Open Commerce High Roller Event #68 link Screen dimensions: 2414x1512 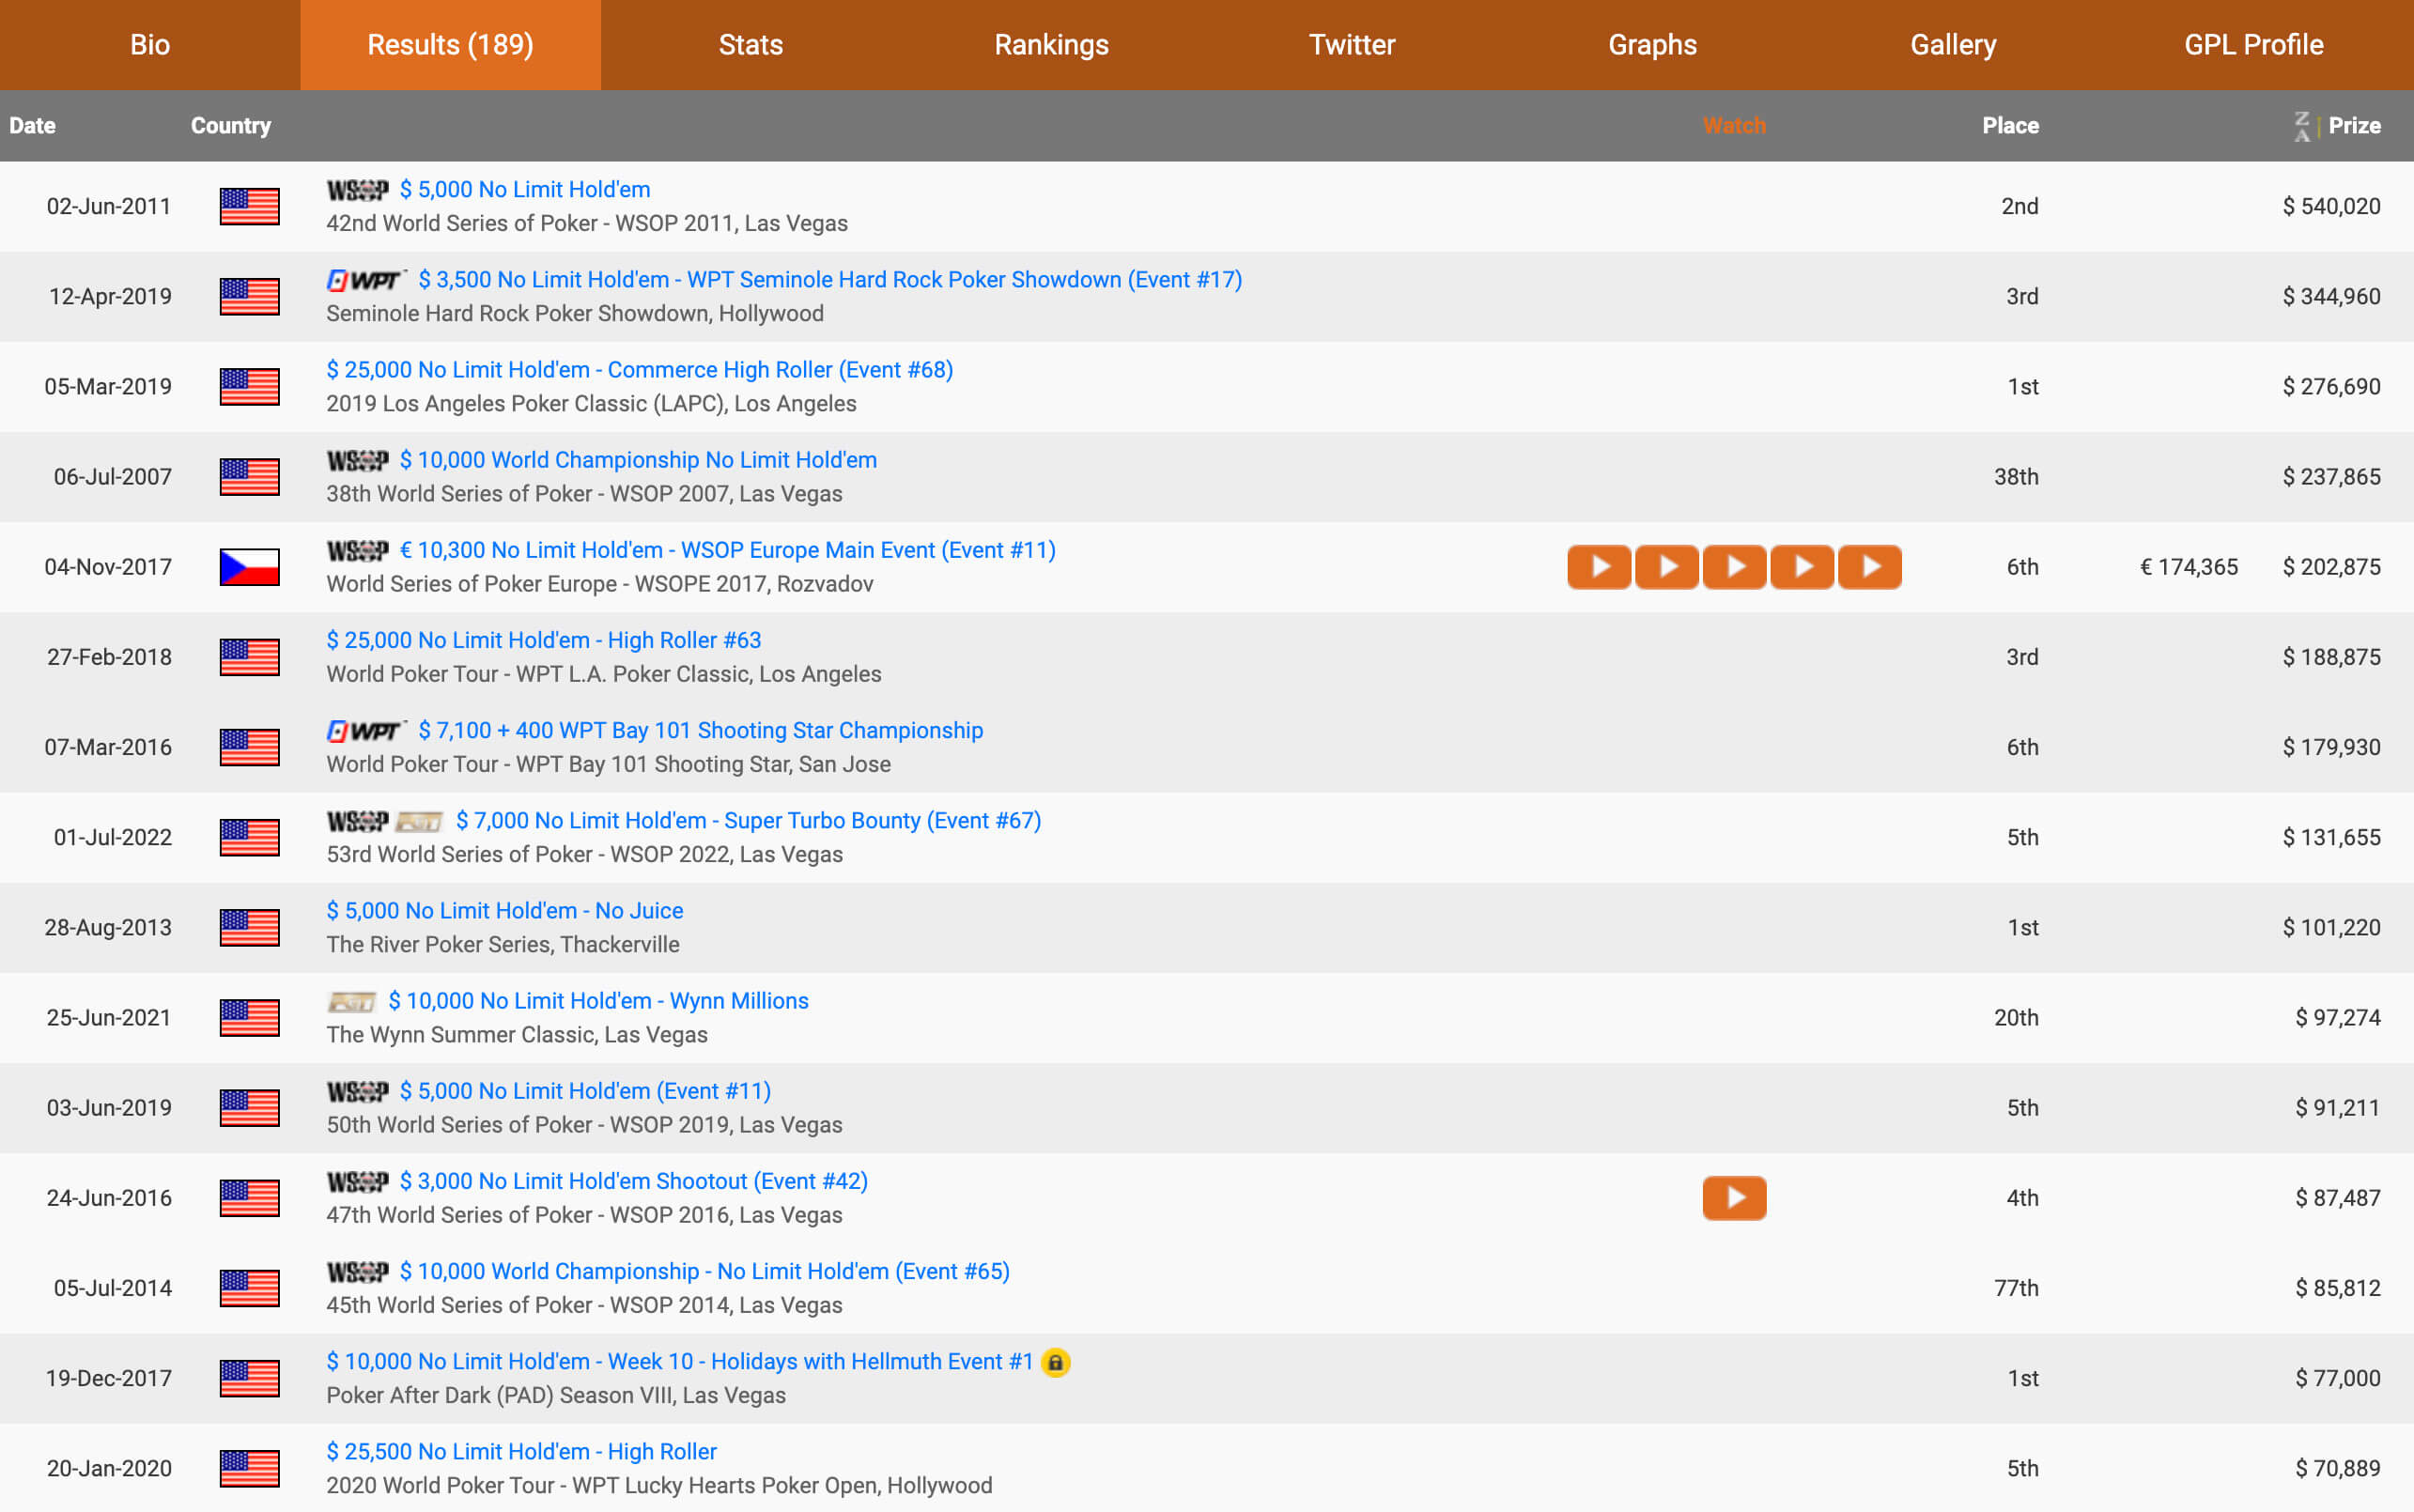tap(639, 370)
